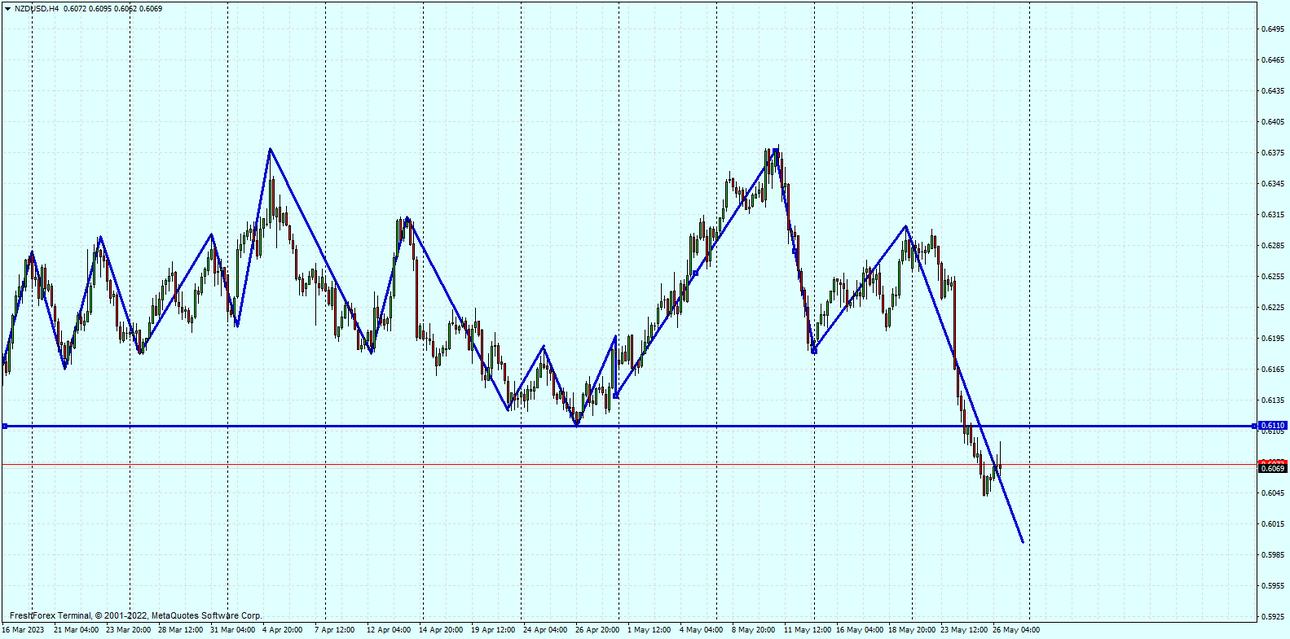Click the left anchor point of horizontal line
1290x639 pixels.
[5, 426]
